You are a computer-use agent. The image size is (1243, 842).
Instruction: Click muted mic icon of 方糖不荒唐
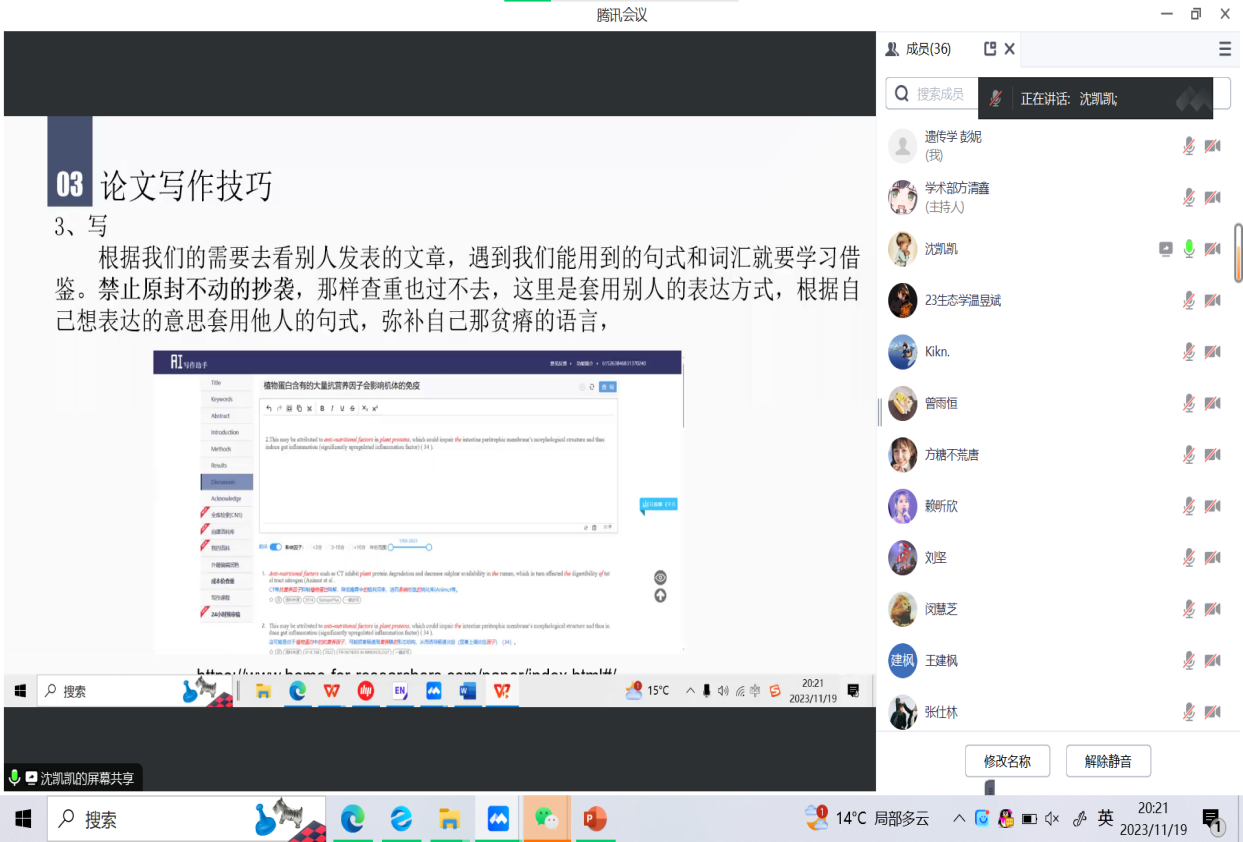(1188, 455)
